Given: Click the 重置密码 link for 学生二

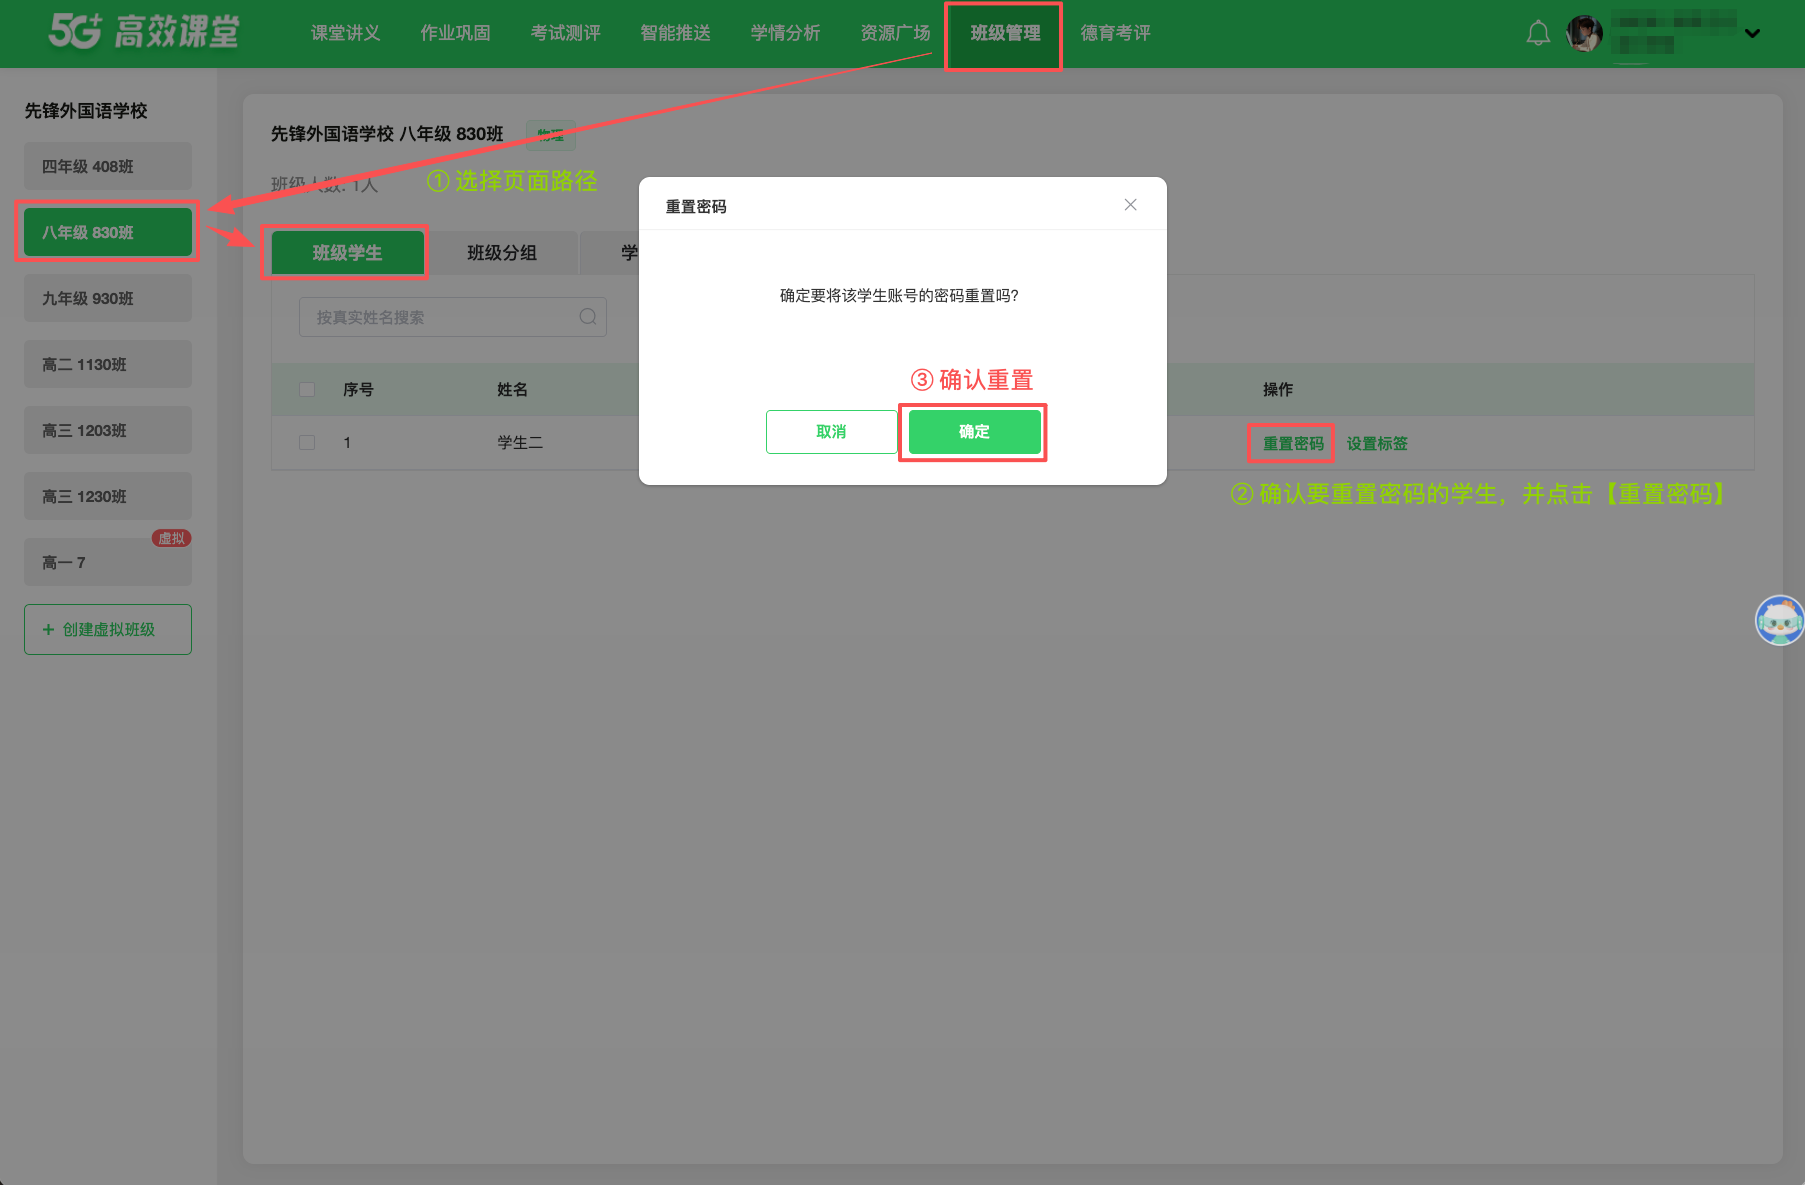Looking at the screenshot, I should click(1293, 443).
